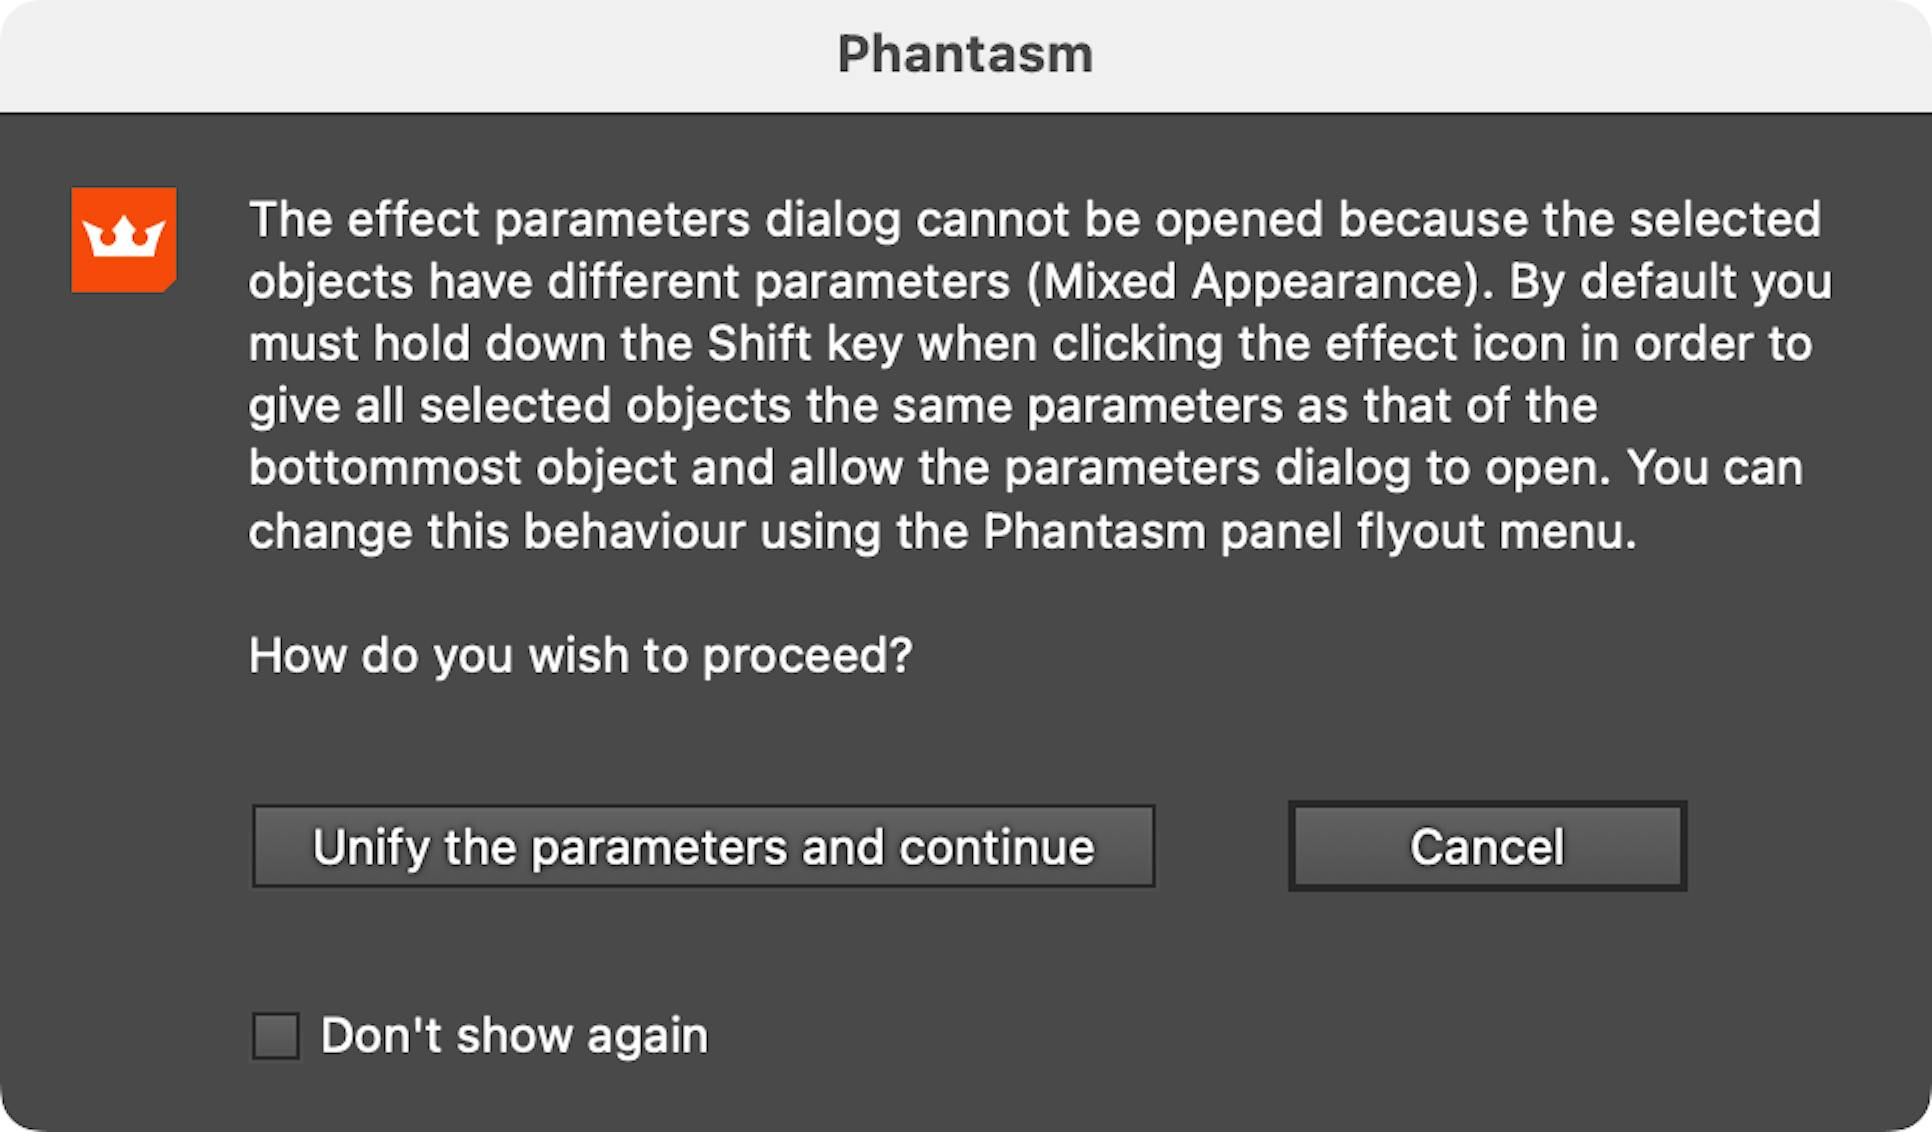Confirm by clicking the unify parameters button
Viewport: 1932px width, 1132px height.
[x=703, y=846]
